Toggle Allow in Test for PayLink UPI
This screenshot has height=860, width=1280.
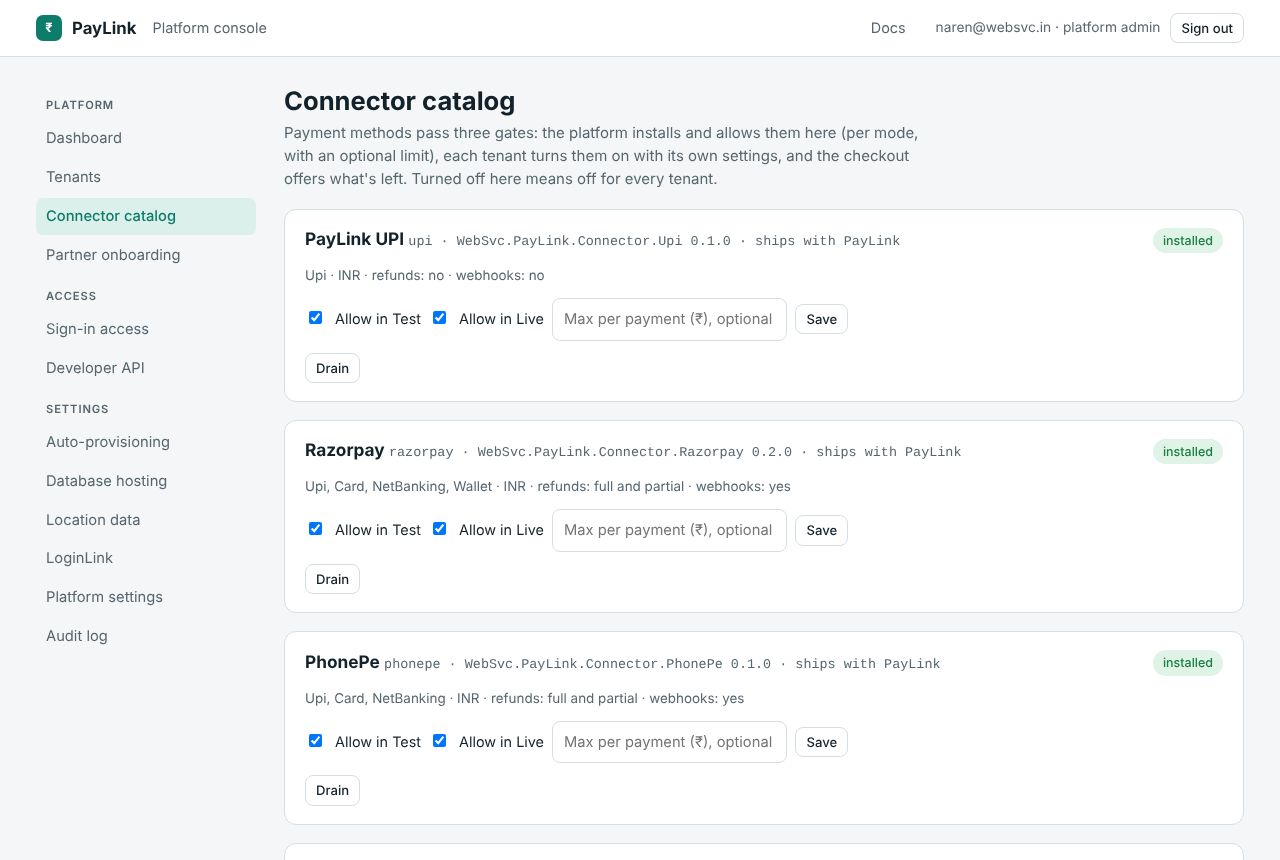click(315, 318)
